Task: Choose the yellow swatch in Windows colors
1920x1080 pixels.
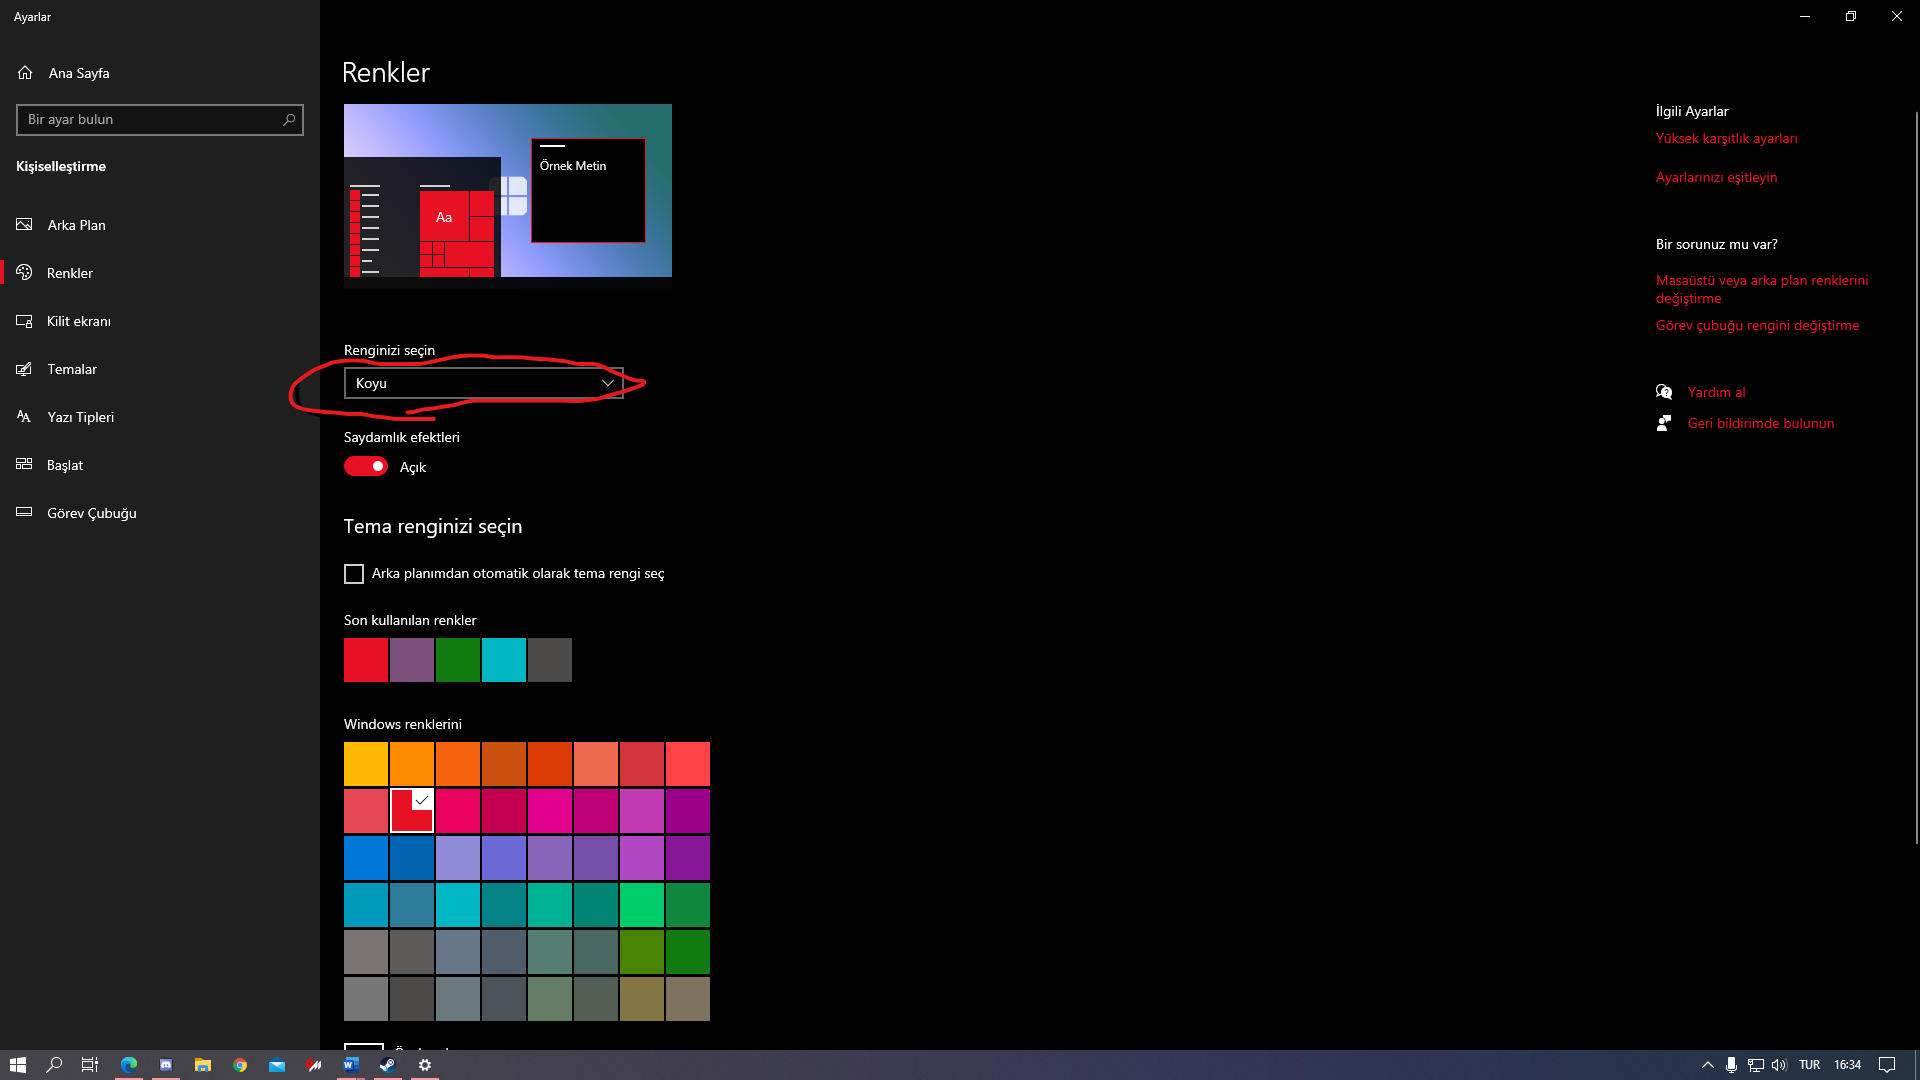Action: (x=366, y=764)
